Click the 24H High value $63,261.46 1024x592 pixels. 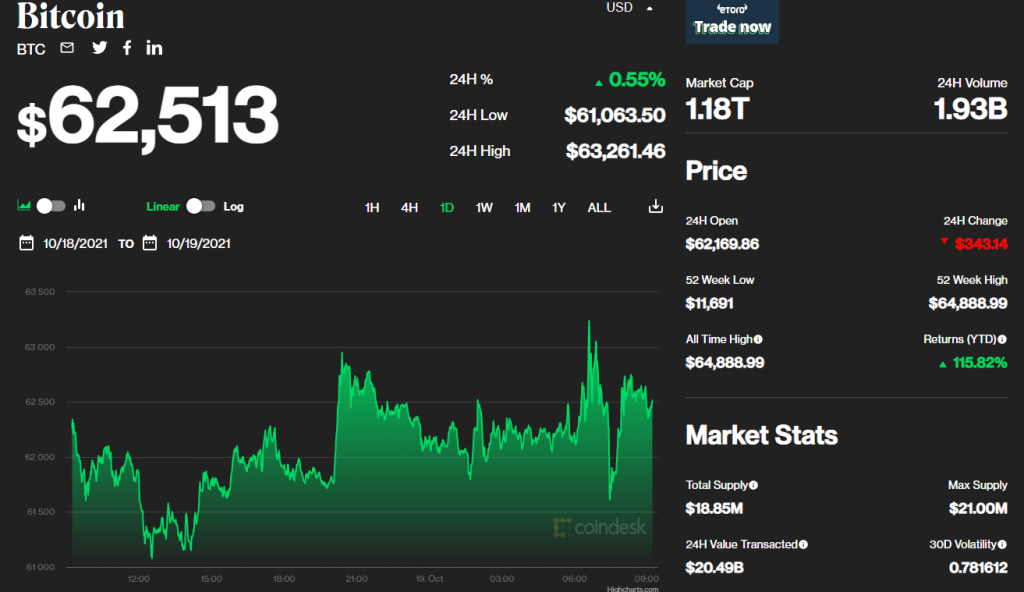click(615, 152)
